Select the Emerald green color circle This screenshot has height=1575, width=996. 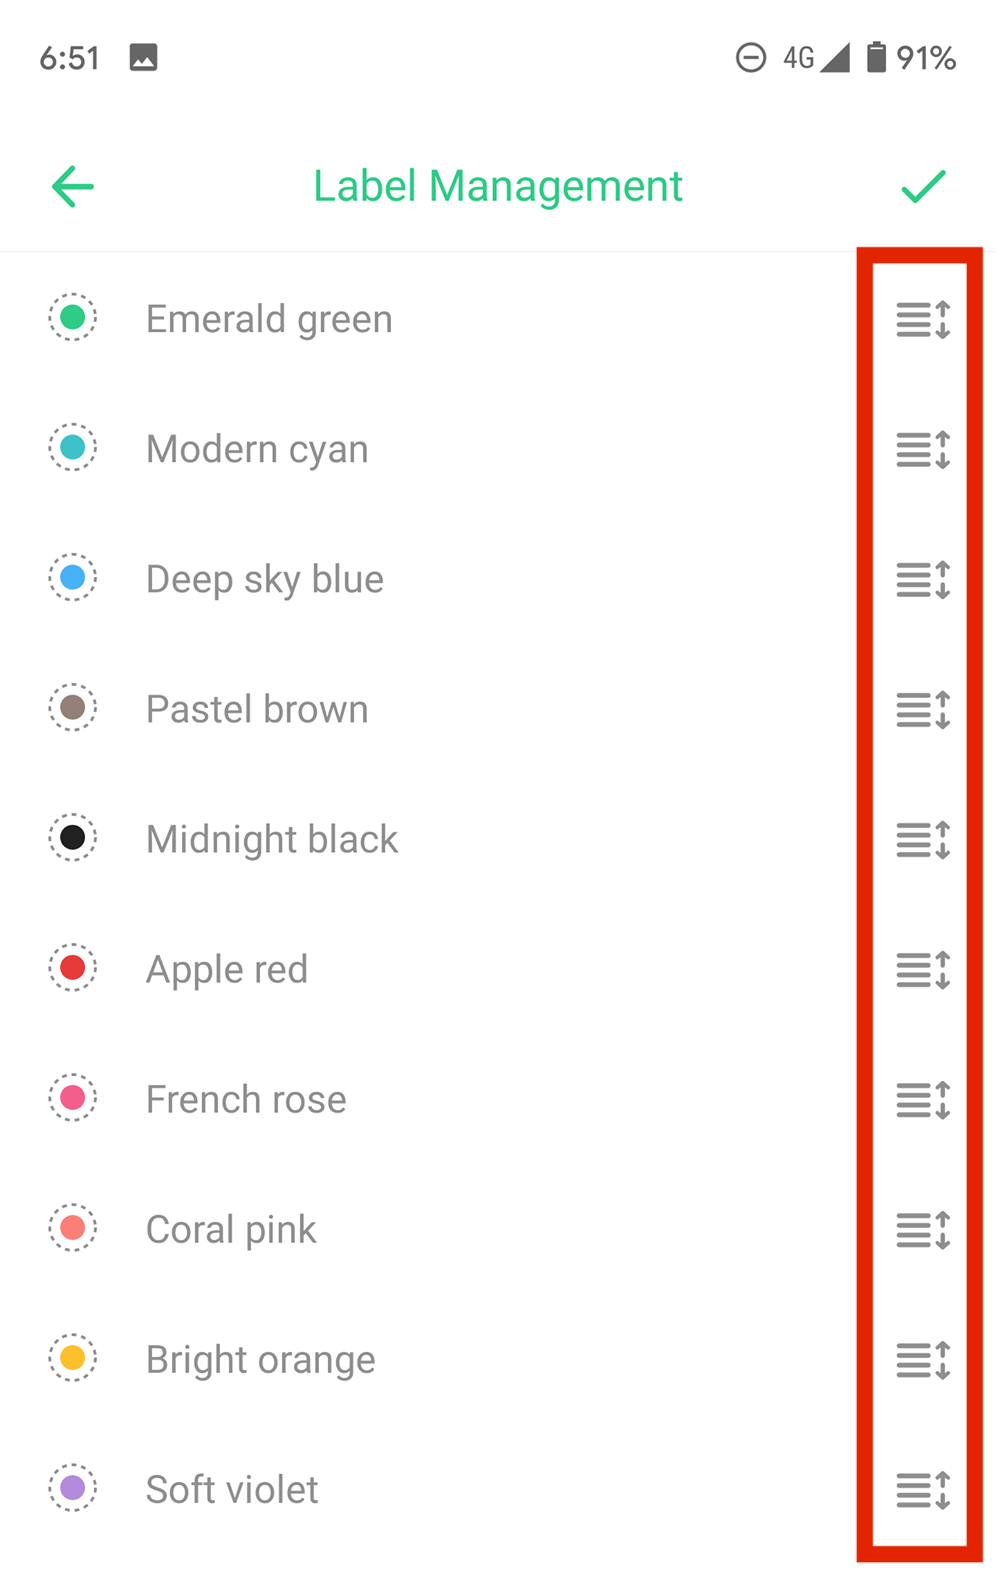[72, 317]
